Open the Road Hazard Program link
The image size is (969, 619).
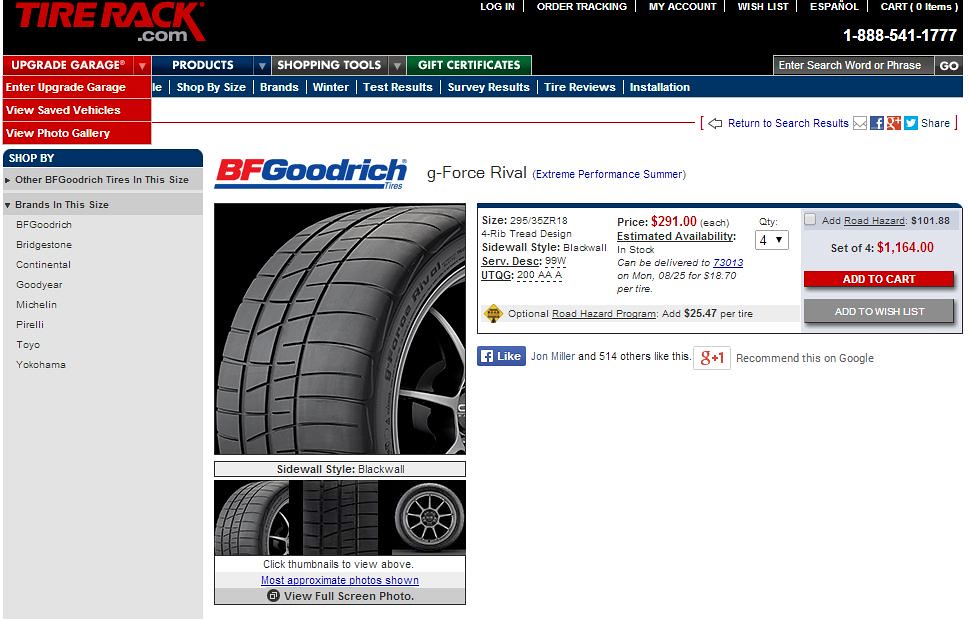click(x=604, y=313)
